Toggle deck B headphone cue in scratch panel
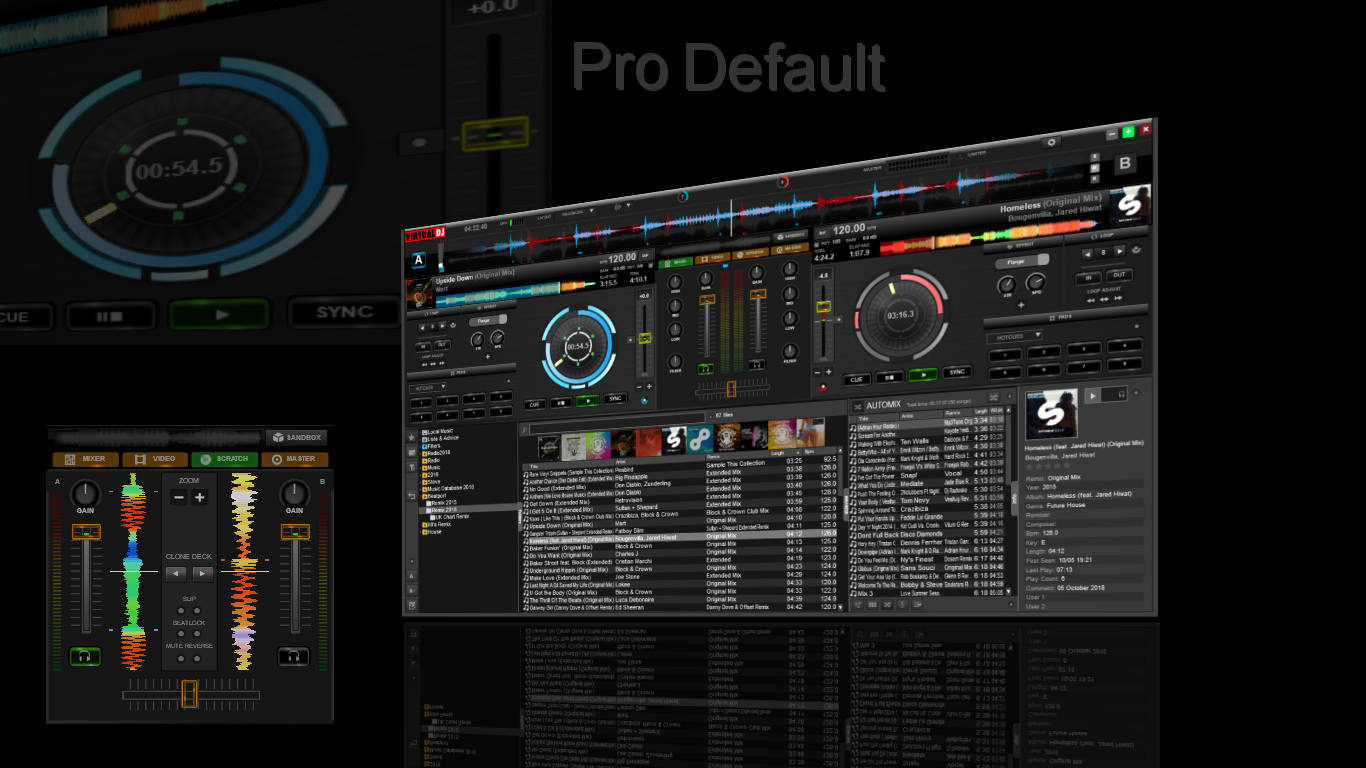Image resolution: width=1366 pixels, height=768 pixels. [x=293, y=657]
